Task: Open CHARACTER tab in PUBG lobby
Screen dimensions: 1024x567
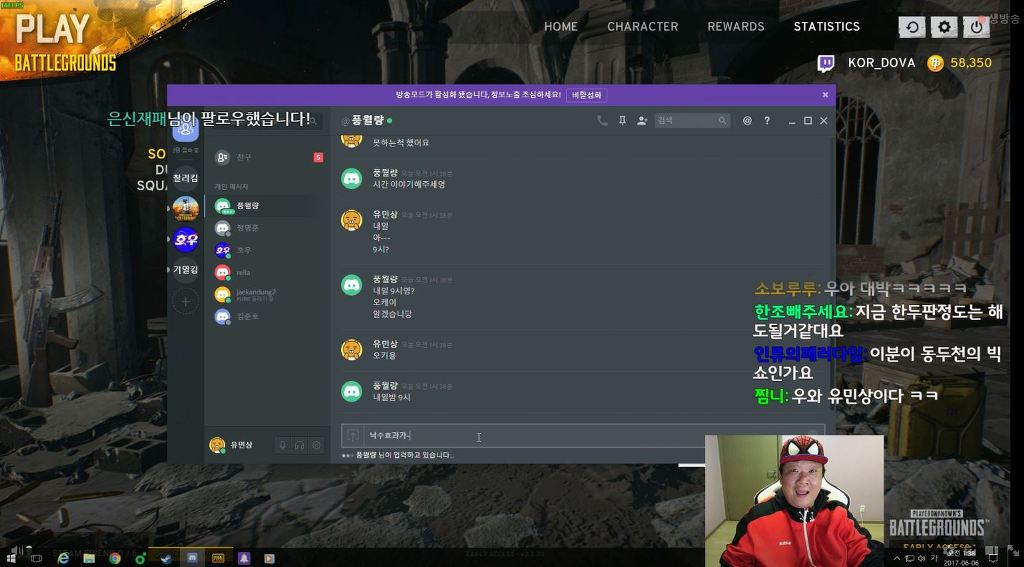Action: 643,27
